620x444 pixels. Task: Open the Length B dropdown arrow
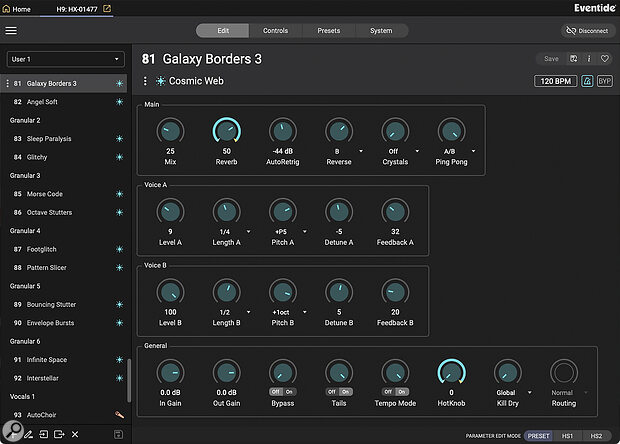coord(248,312)
